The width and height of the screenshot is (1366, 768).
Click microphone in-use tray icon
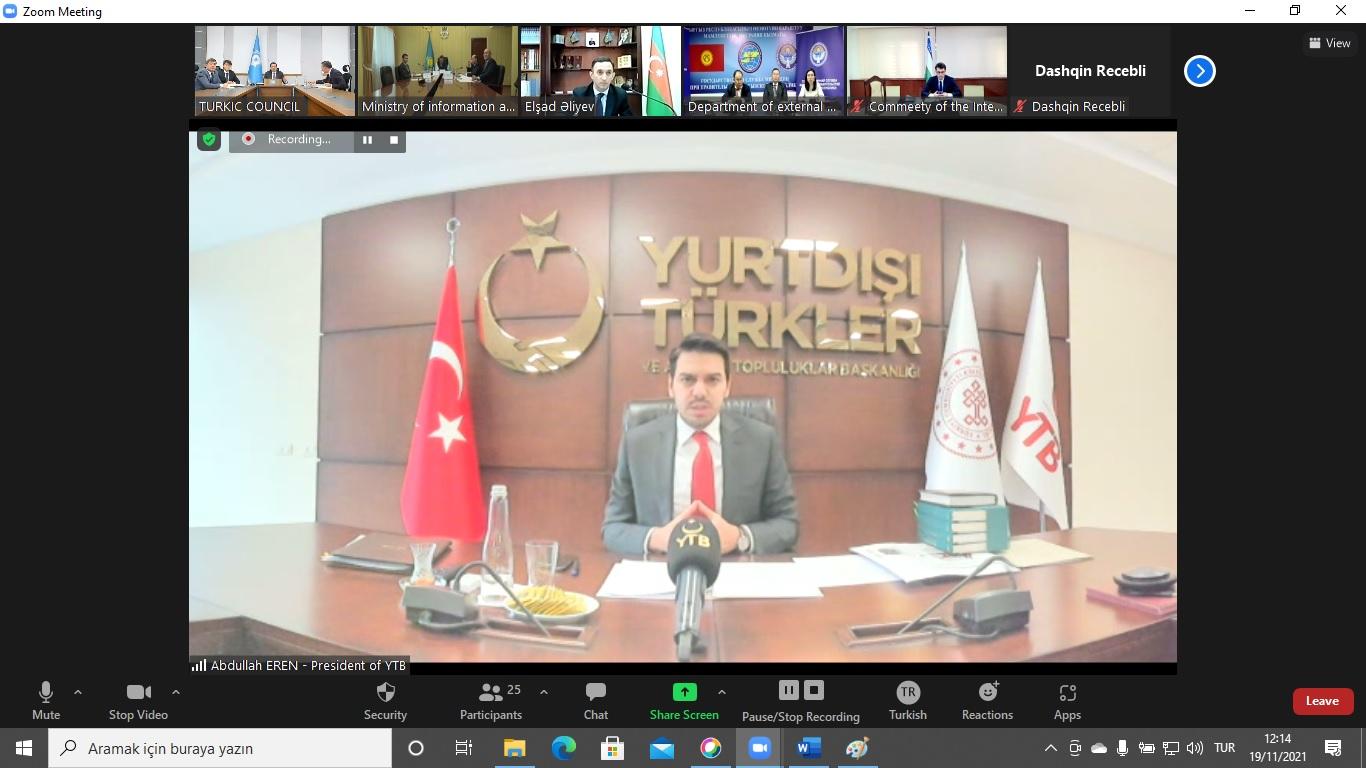click(x=1123, y=748)
